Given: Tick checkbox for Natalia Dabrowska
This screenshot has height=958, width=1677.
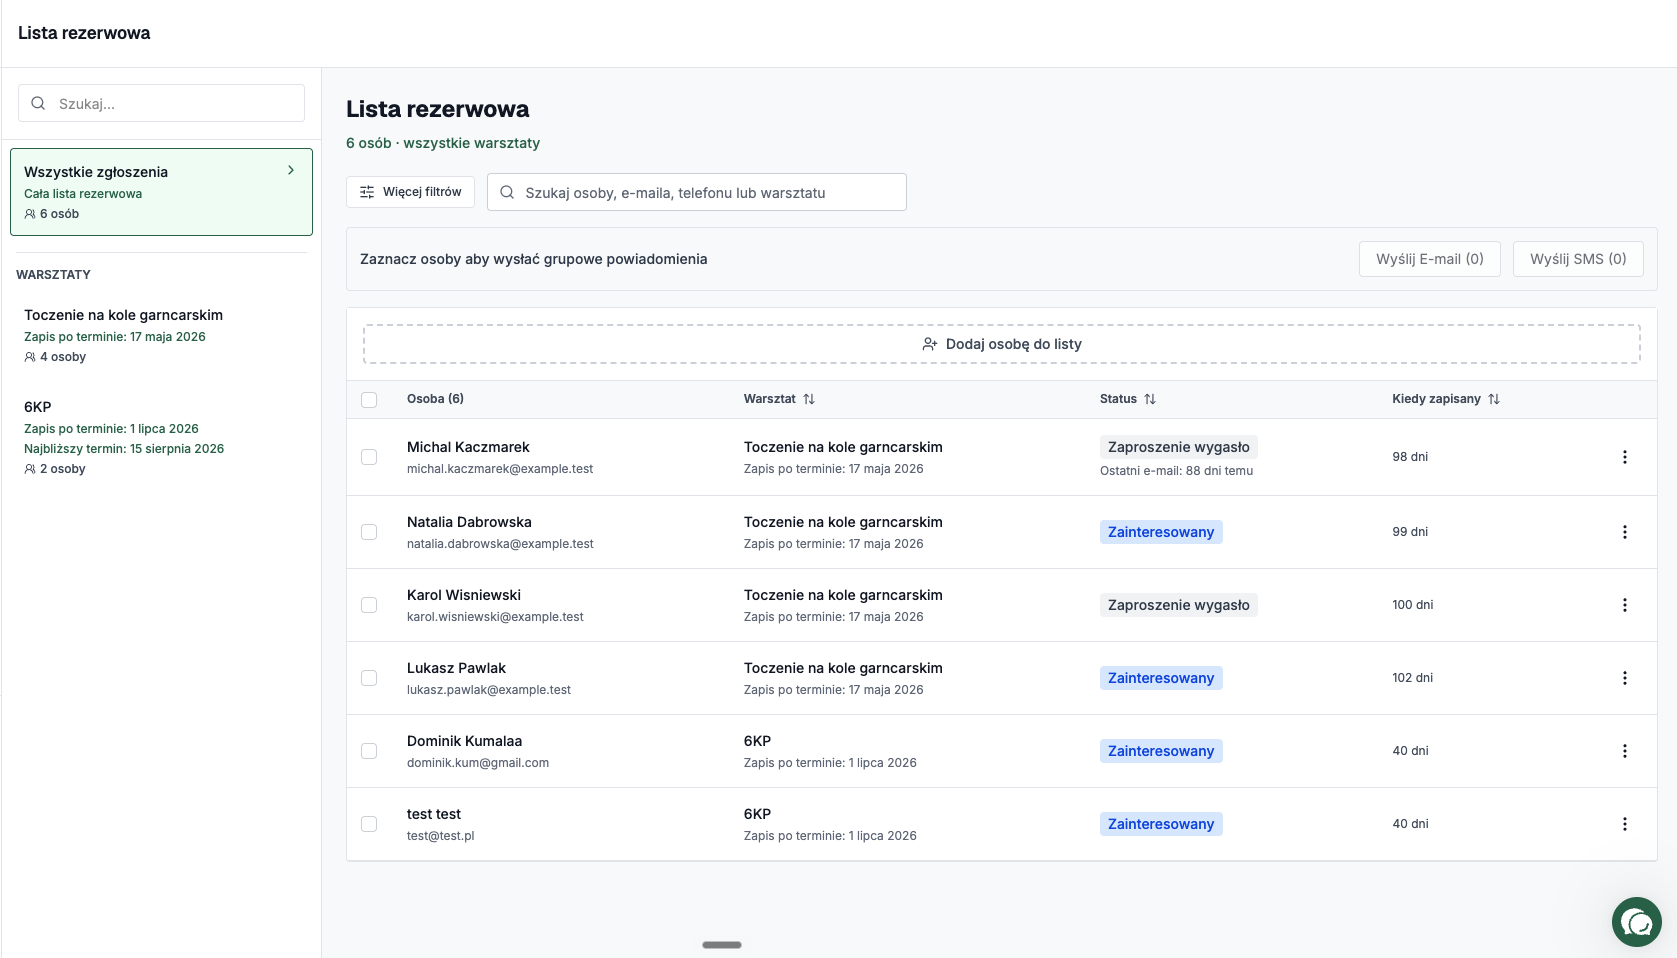Looking at the screenshot, I should 369,532.
